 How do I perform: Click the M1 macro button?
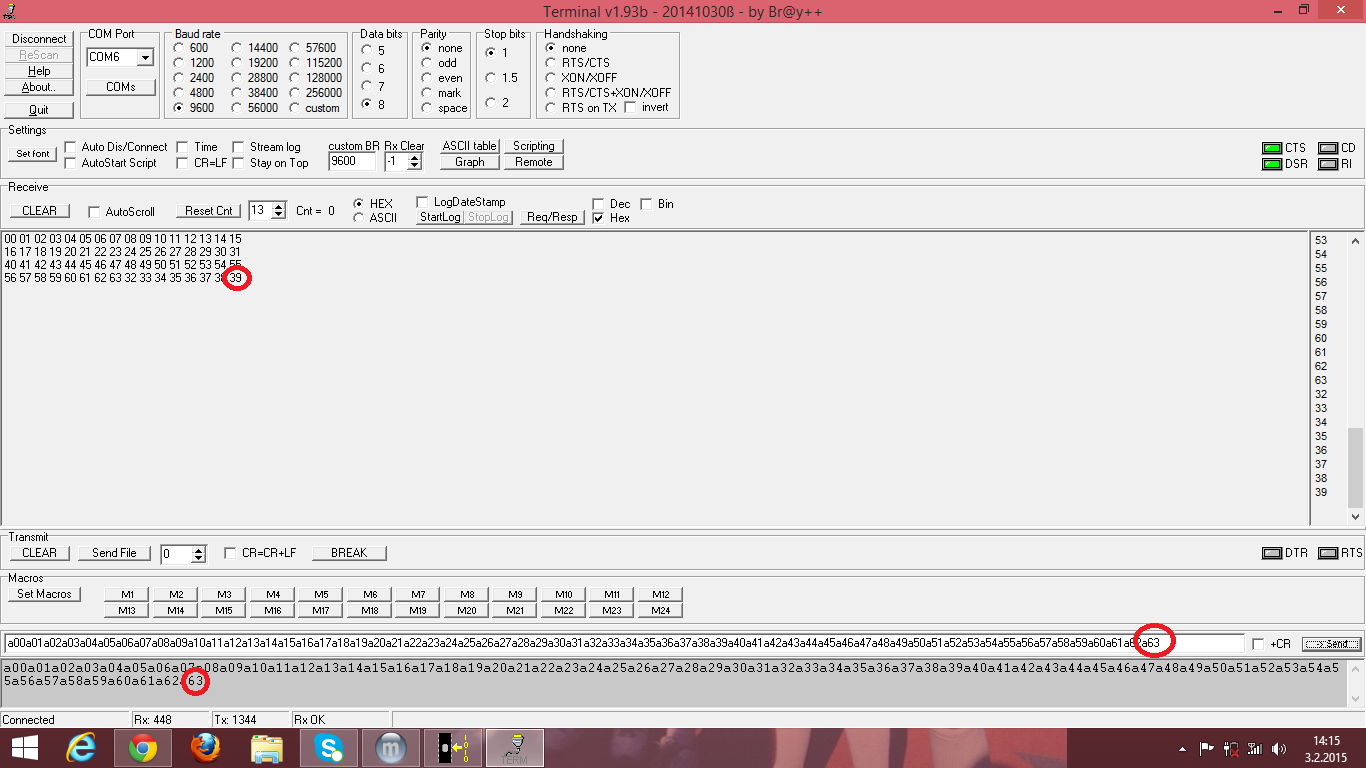(x=128, y=594)
